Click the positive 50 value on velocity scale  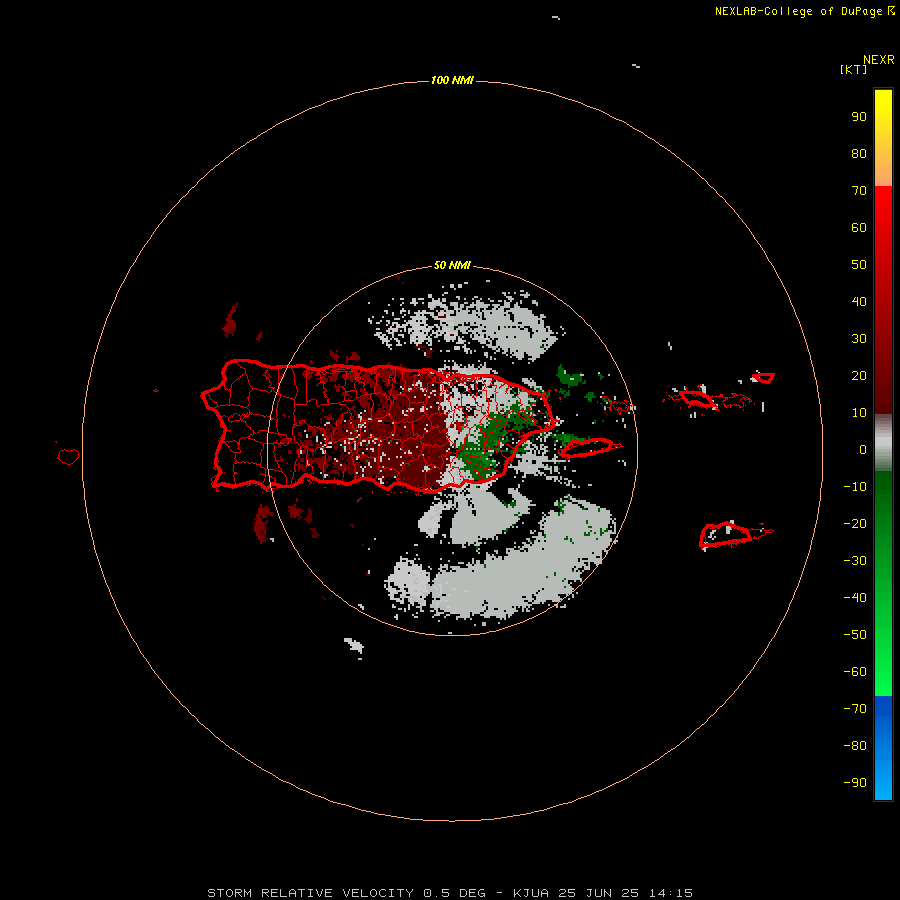[x=859, y=265]
